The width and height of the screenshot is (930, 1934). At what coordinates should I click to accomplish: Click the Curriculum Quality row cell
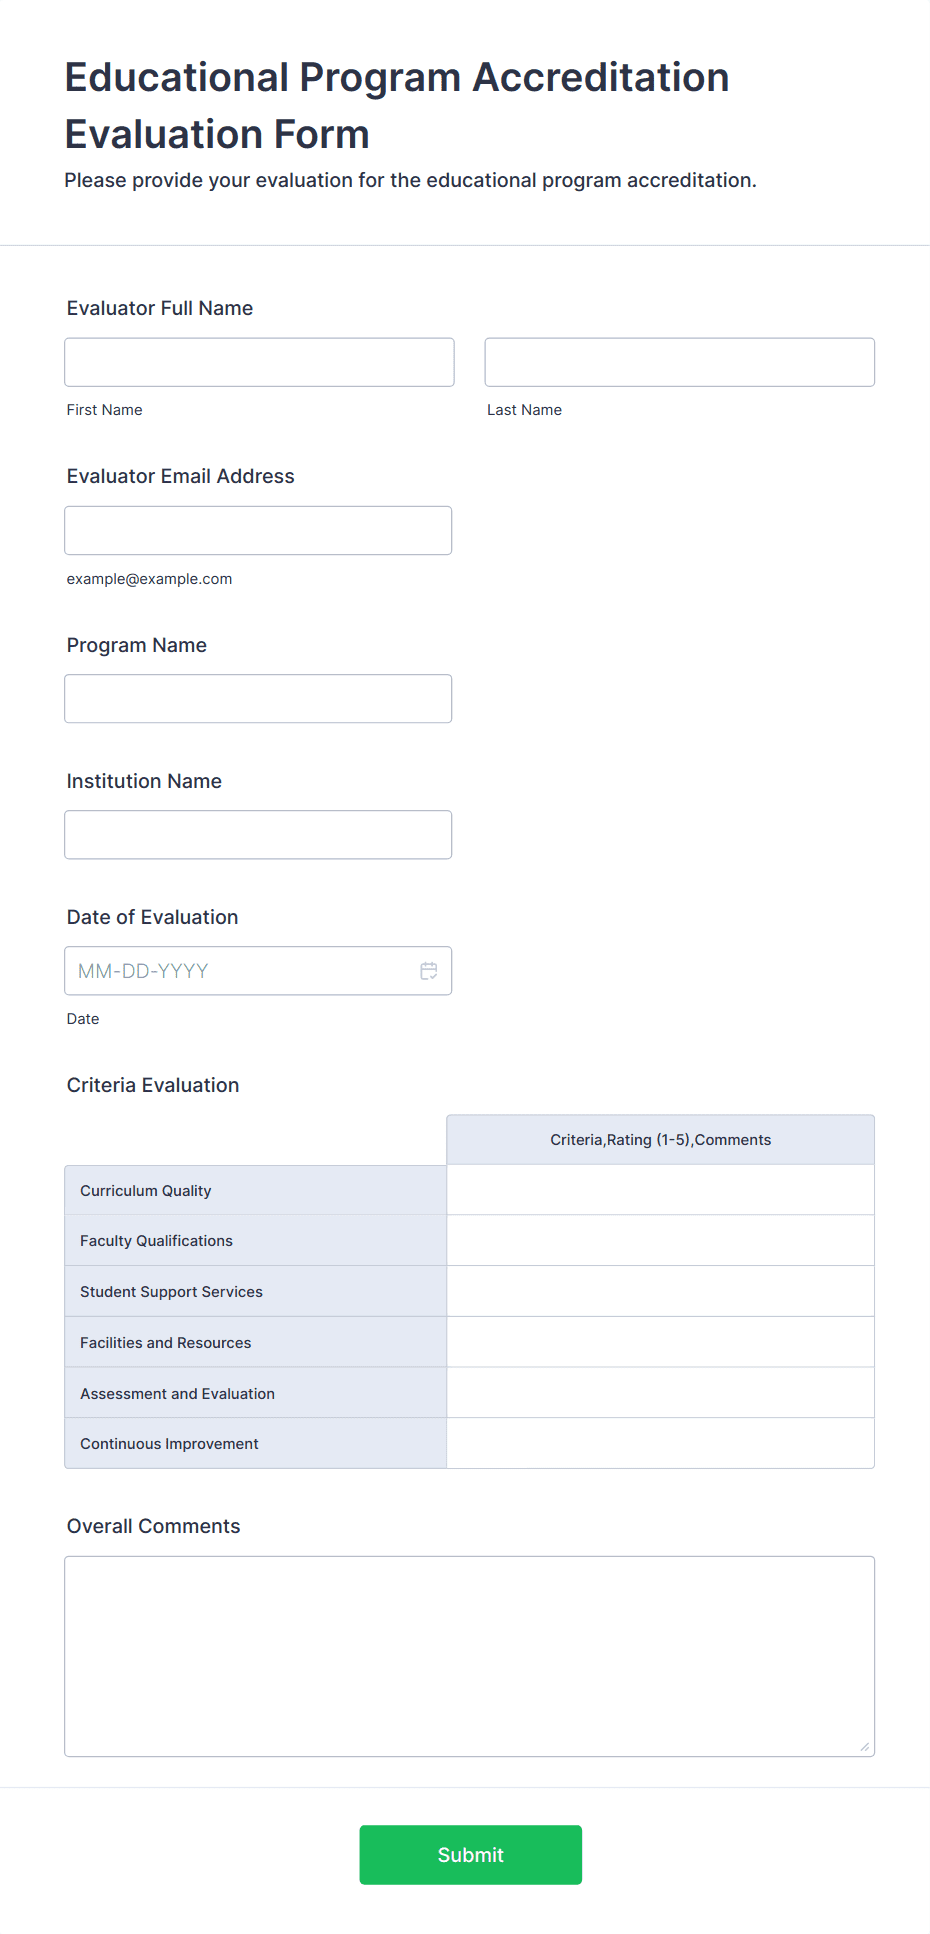[659, 1189]
